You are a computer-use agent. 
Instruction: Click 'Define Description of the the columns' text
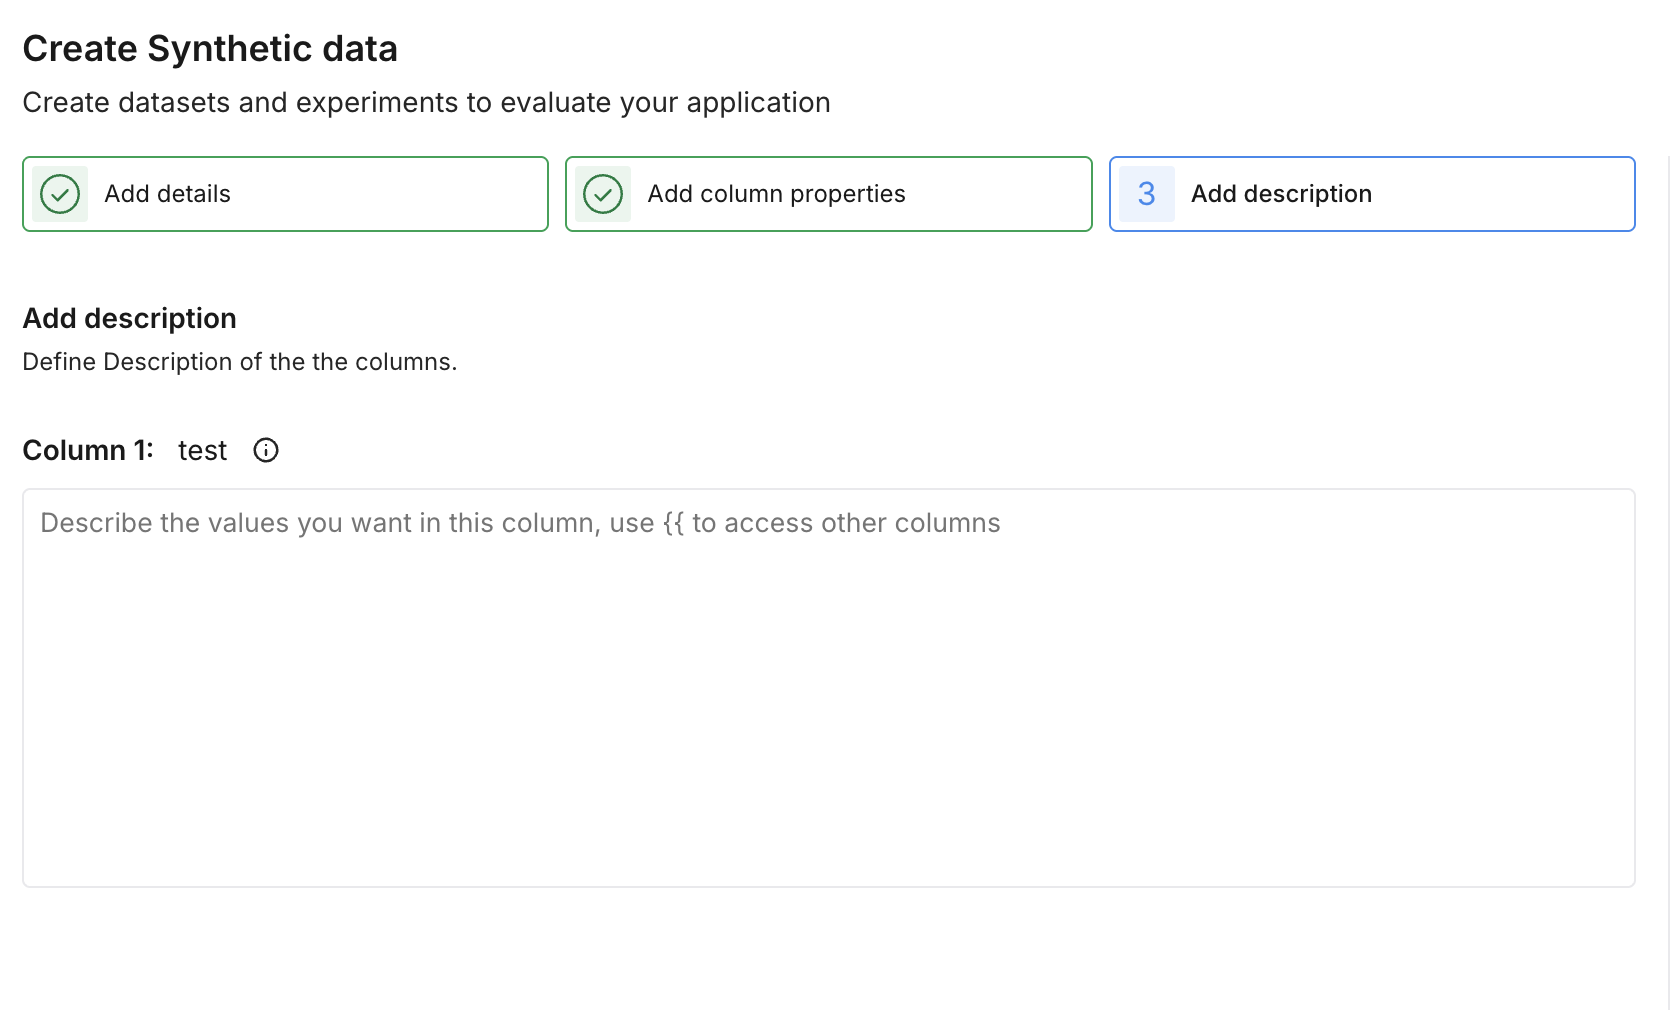(240, 362)
